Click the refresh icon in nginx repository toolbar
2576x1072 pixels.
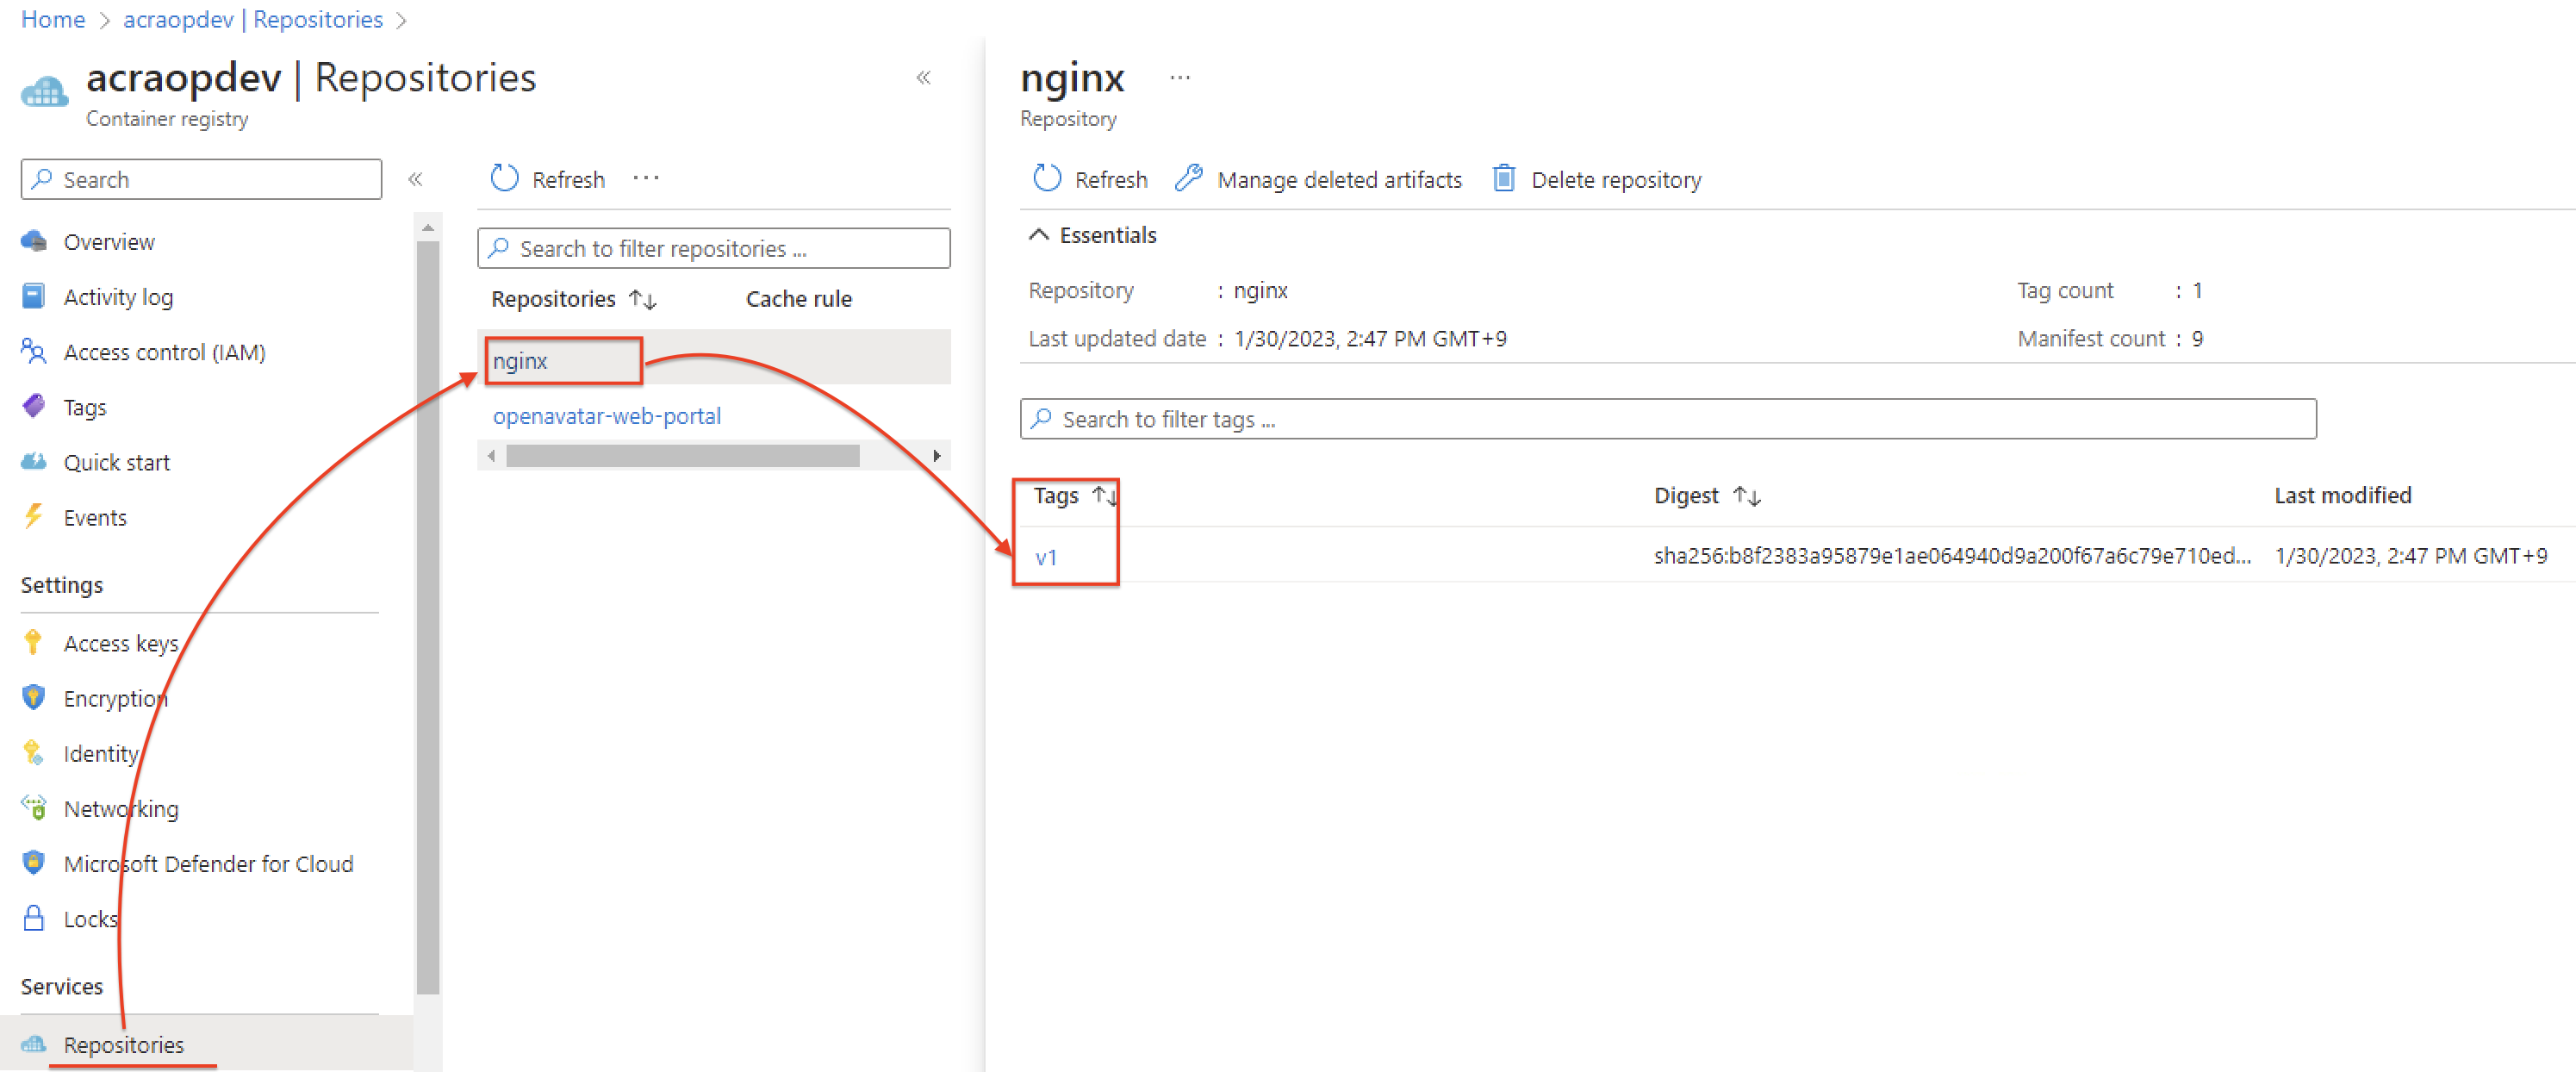click(x=1047, y=178)
